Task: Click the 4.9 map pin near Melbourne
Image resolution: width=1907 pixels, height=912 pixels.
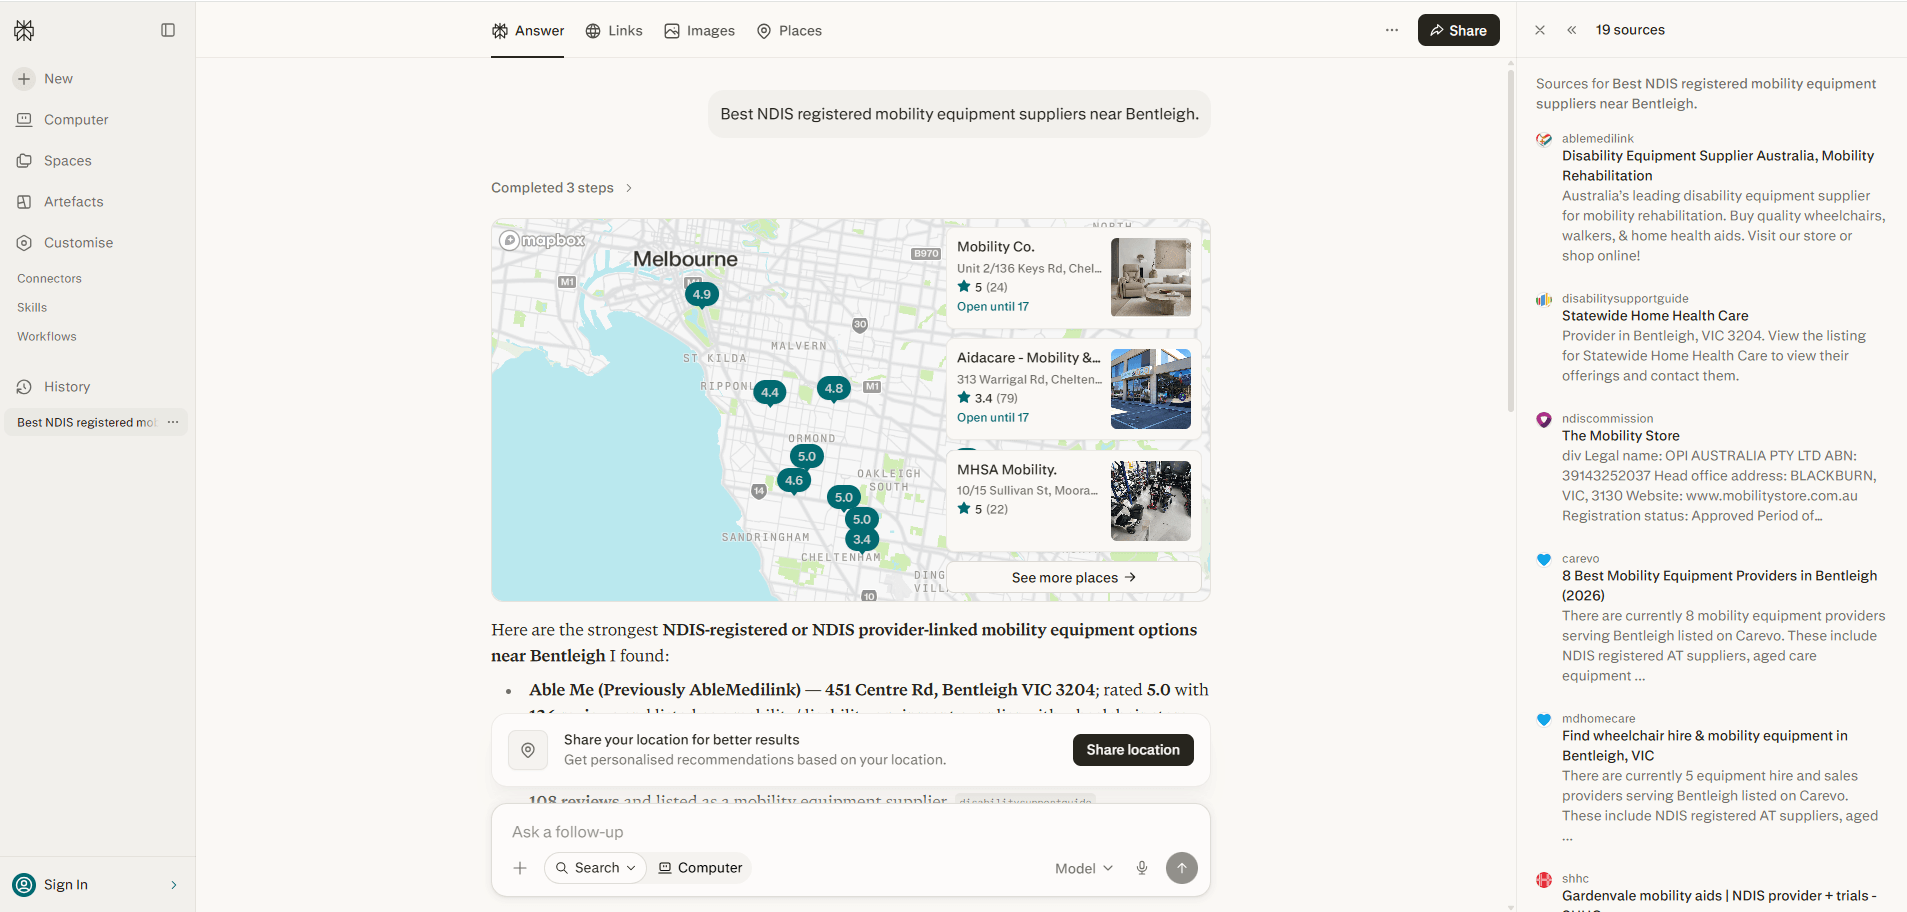Action: click(x=702, y=295)
